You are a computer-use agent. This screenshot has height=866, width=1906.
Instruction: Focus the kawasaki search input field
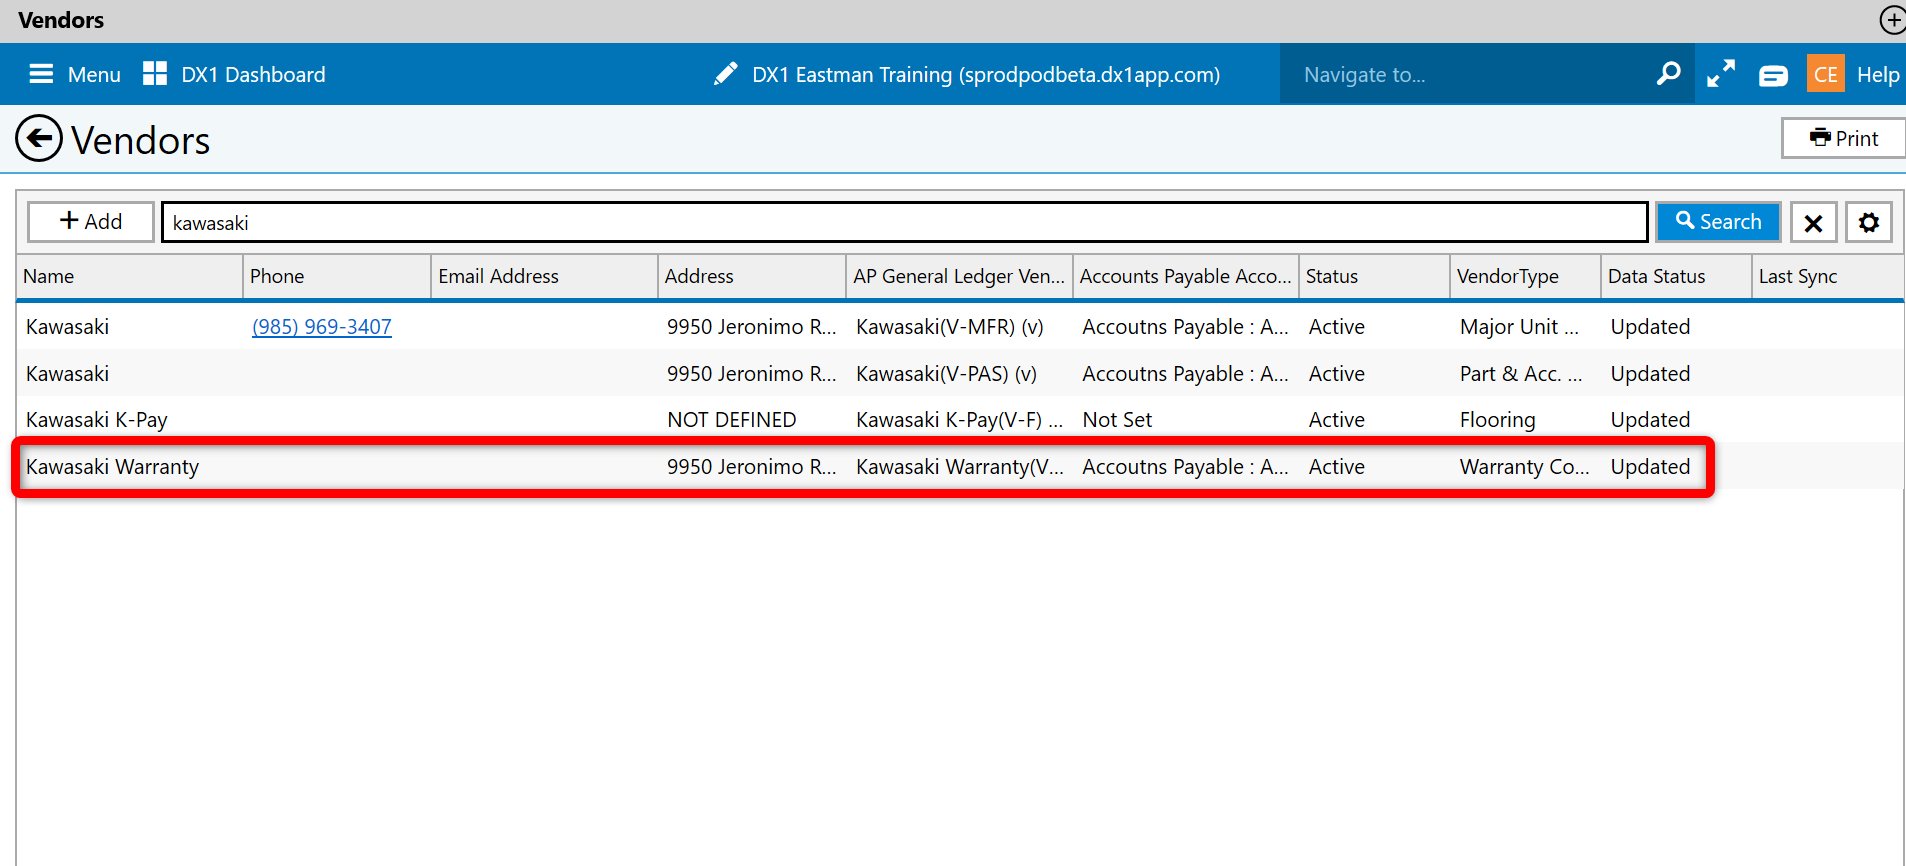(x=904, y=222)
